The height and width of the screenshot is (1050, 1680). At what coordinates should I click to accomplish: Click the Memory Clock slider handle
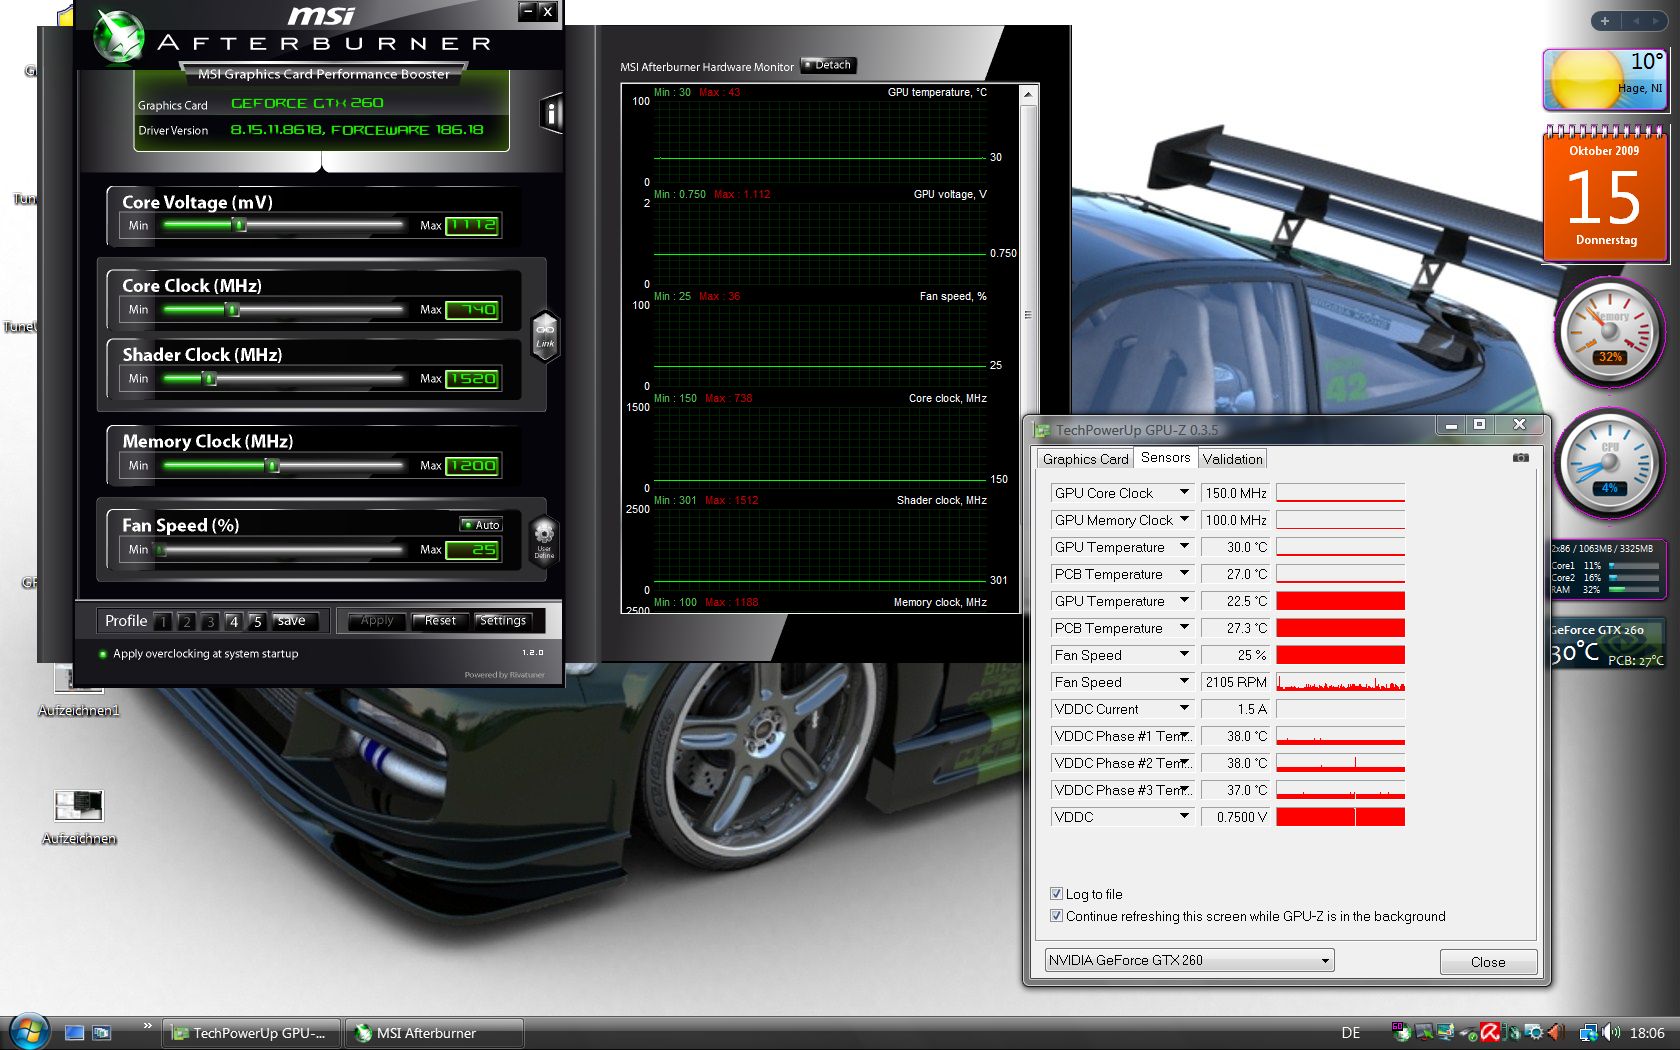pos(273,465)
